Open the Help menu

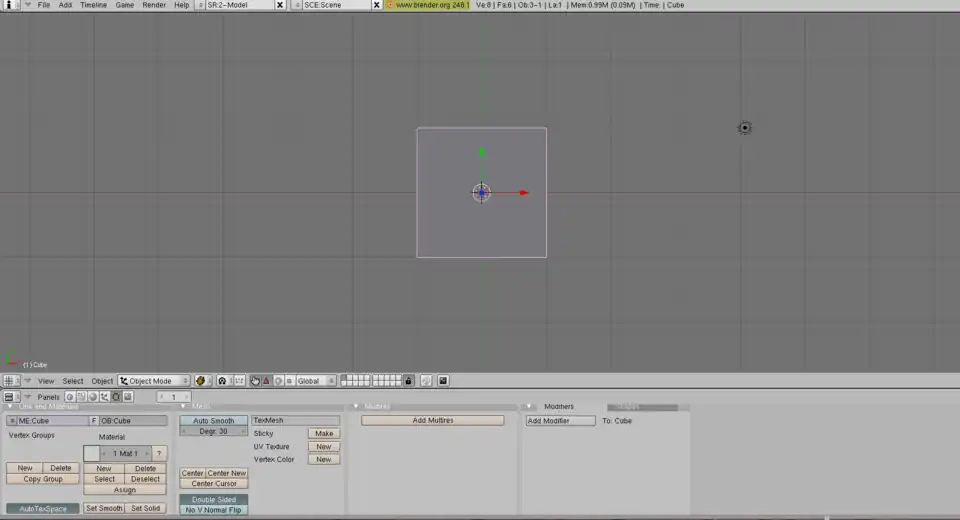pyautogui.click(x=181, y=5)
